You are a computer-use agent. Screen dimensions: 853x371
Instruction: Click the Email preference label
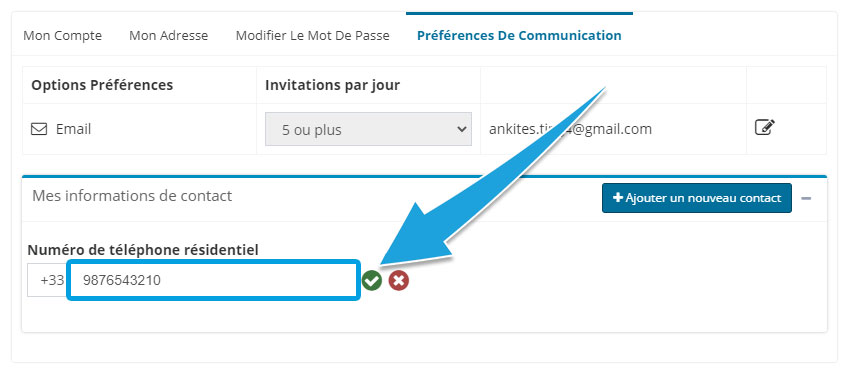(73, 129)
